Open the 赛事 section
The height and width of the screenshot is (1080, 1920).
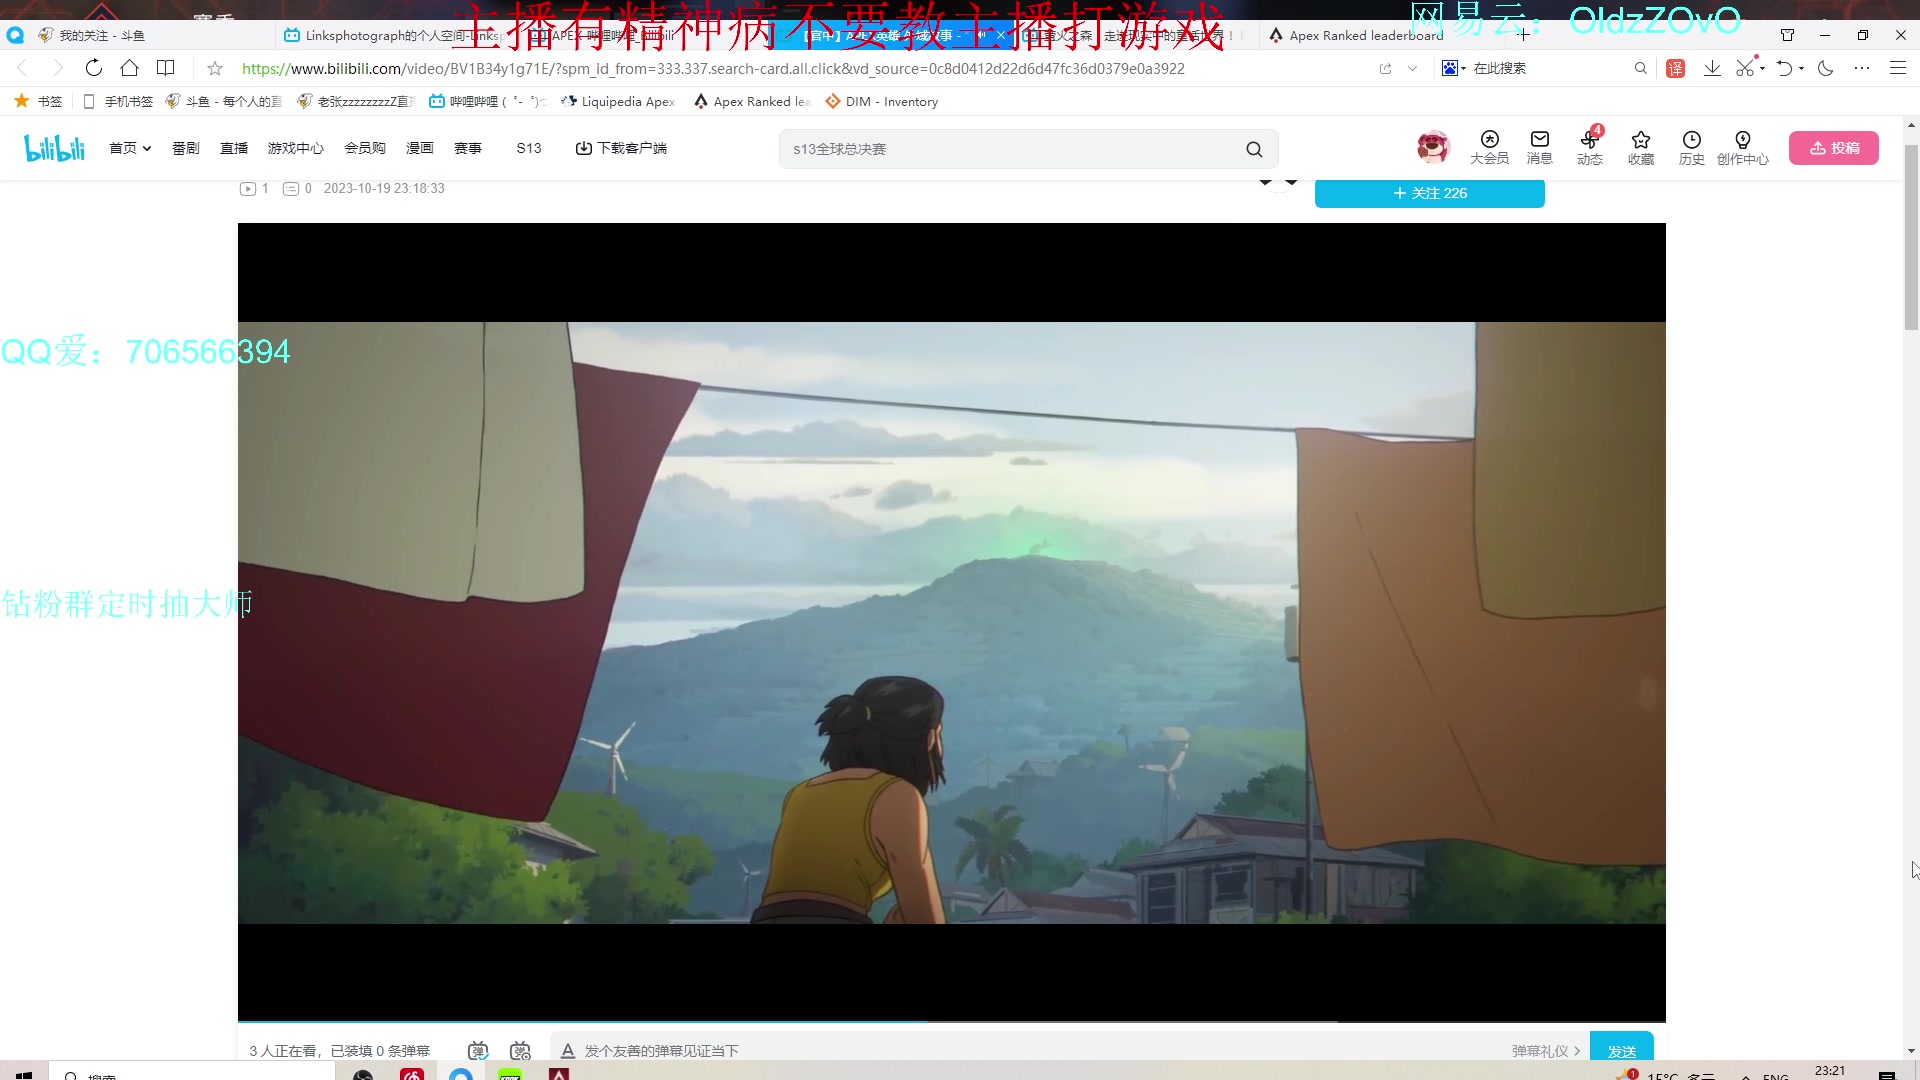[468, 148]
